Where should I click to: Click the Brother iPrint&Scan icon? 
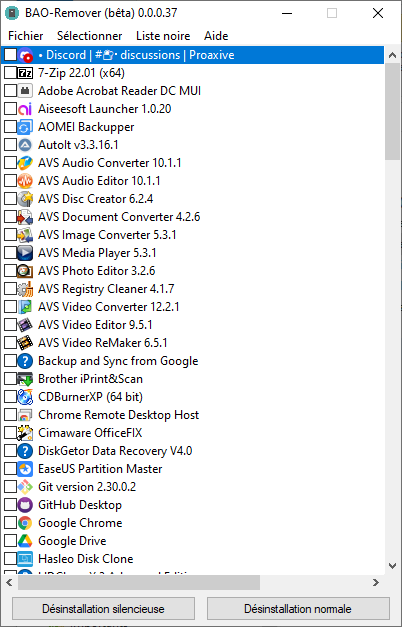tap(25, 379)
